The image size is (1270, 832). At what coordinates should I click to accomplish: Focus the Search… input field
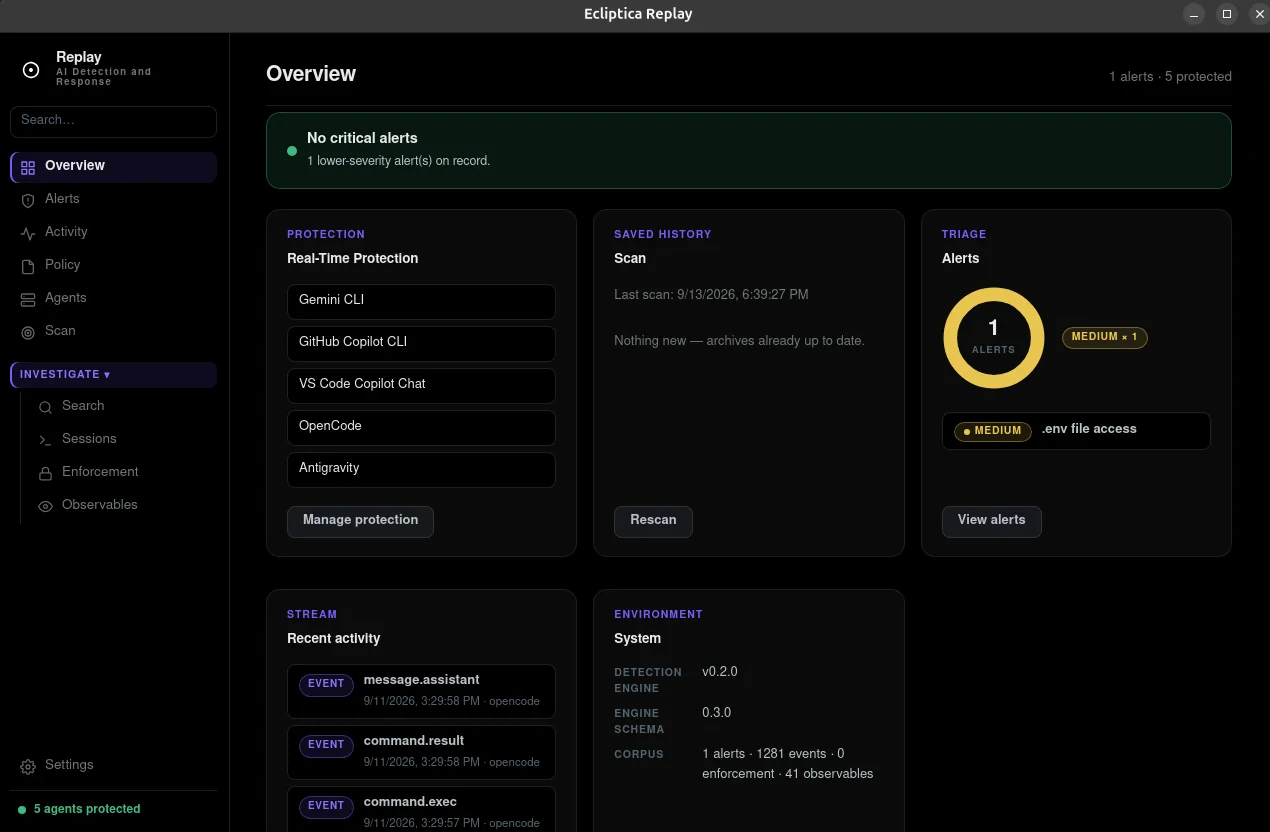113,121
